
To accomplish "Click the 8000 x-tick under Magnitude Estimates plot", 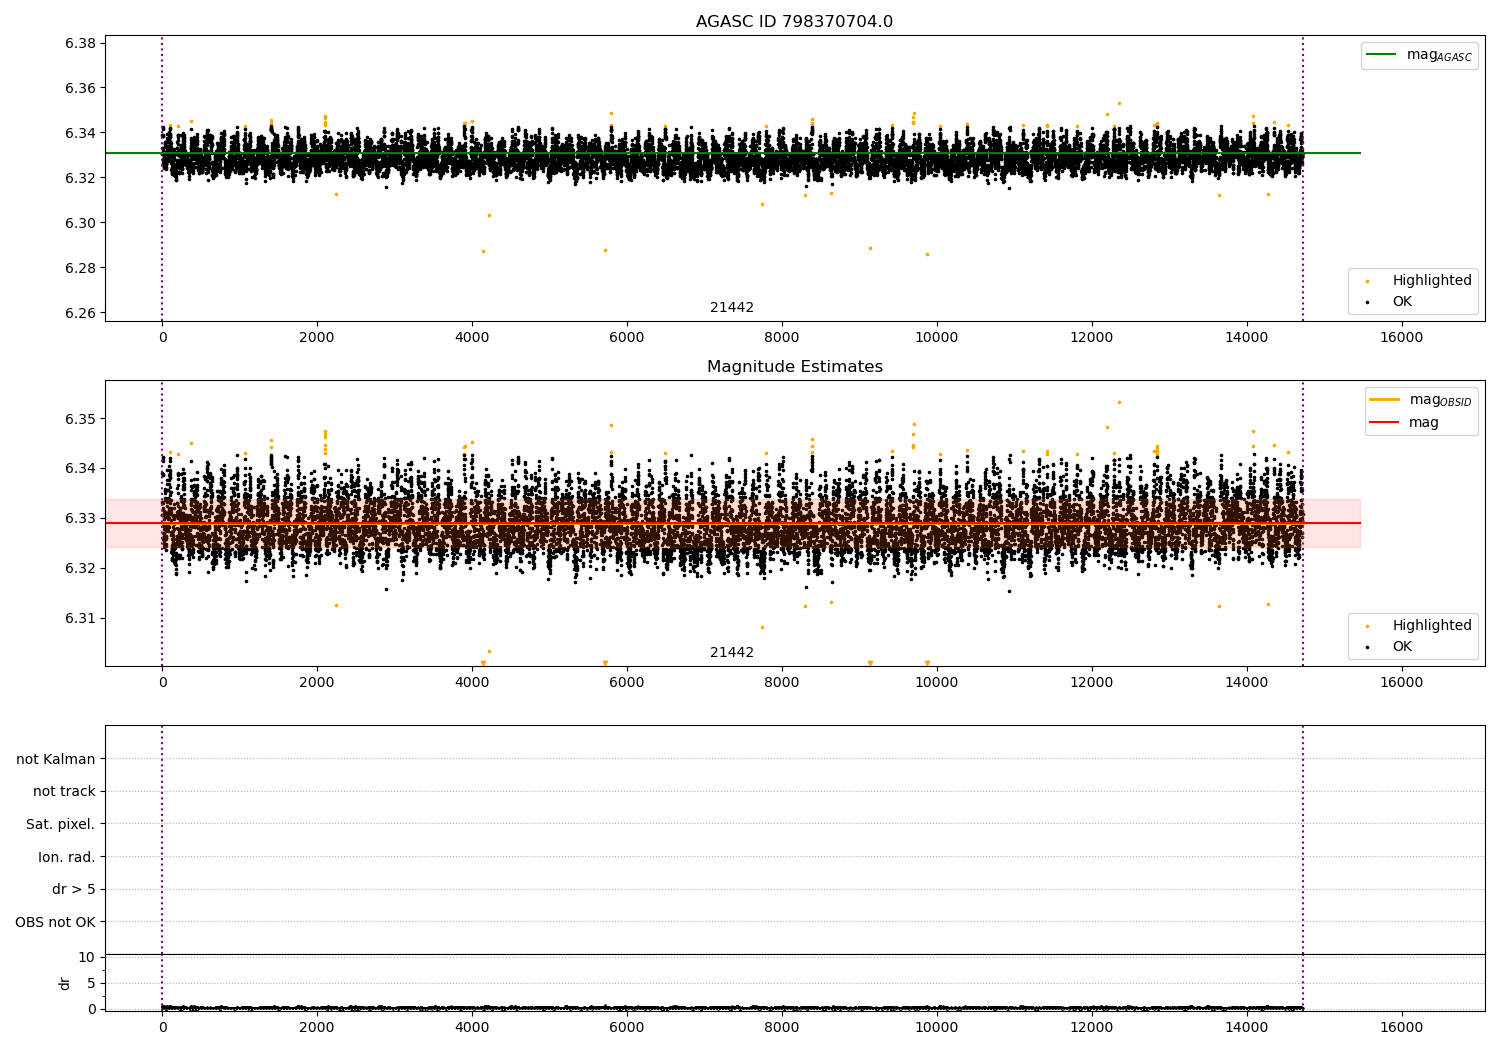I will tap(782, 683).
